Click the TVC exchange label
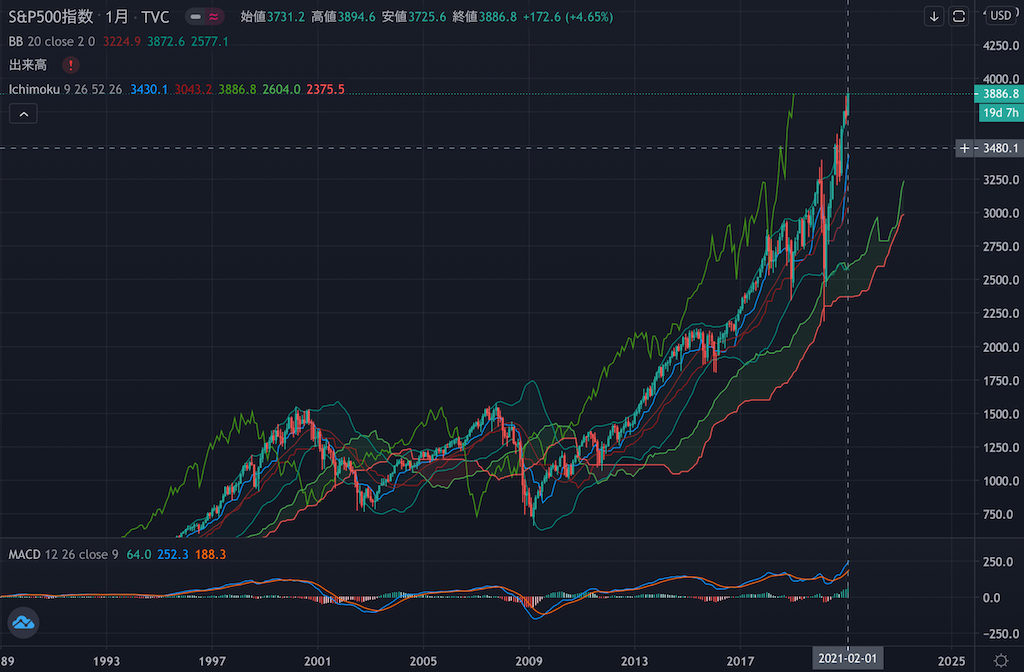Image resolution: width=1024 pixels, height=672 pixels. (155, 17)
